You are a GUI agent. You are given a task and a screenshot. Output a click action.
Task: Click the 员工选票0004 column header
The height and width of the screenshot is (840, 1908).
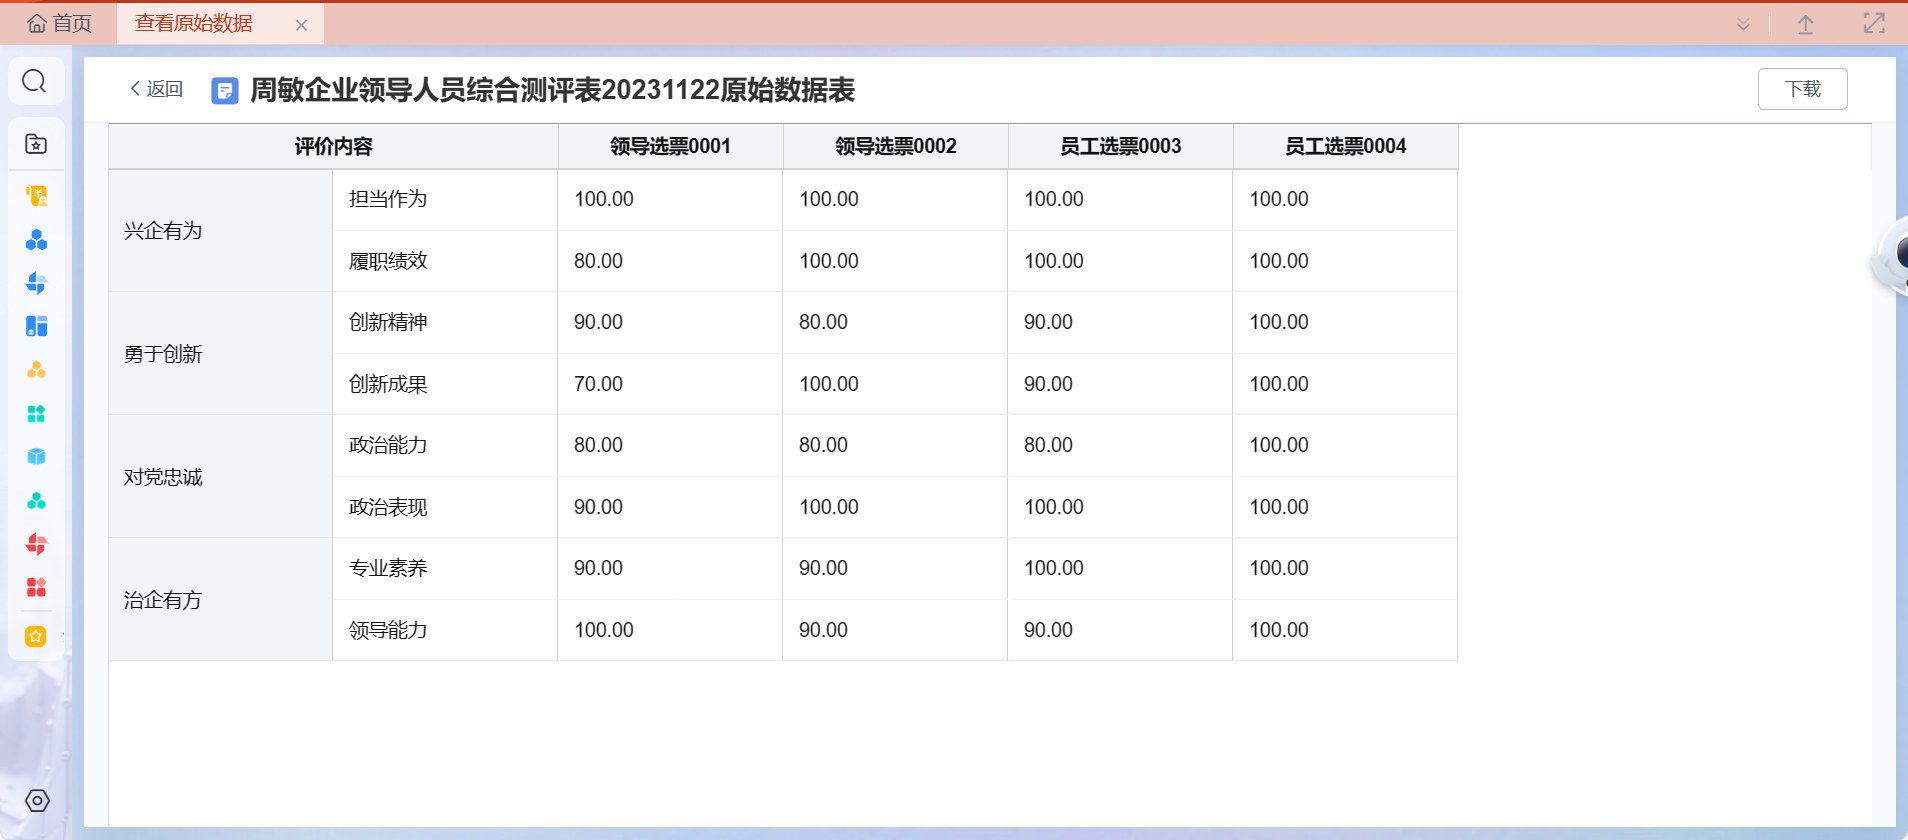[x=1345, y=146]
